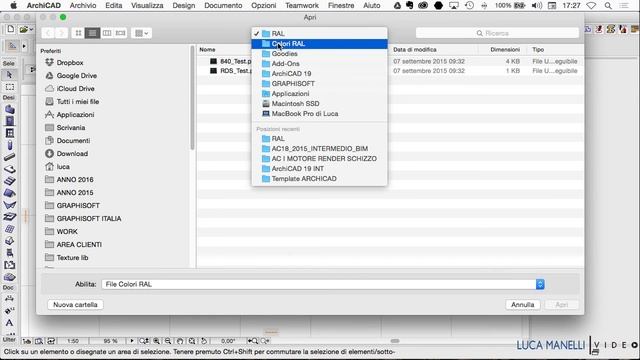
Task: Click the sidebar vertical scrollbar
Action: (192, 98)
